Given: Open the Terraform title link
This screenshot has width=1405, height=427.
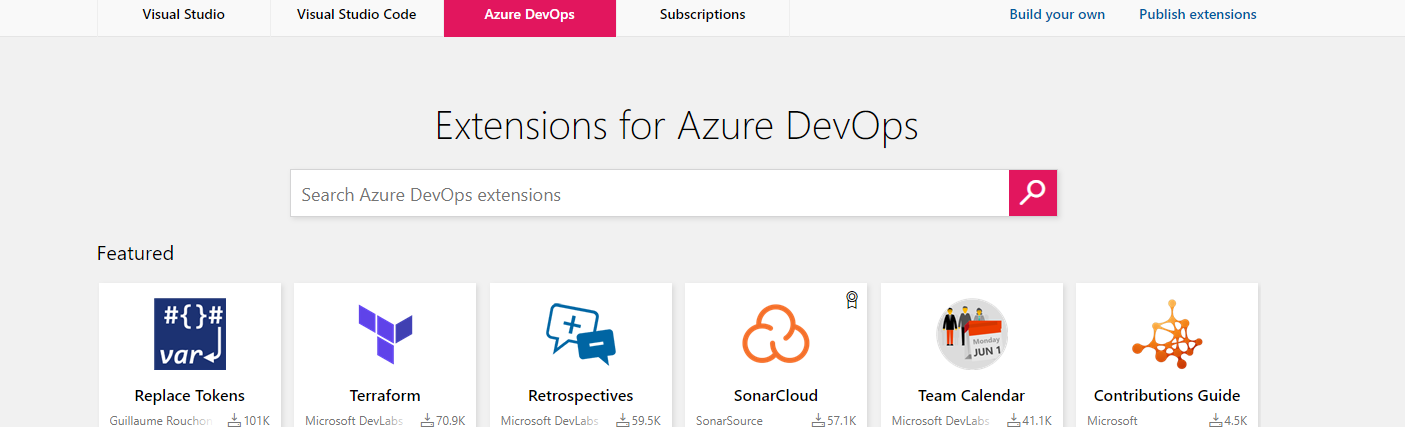Looking at the screenshot, I should pos(385,396).
